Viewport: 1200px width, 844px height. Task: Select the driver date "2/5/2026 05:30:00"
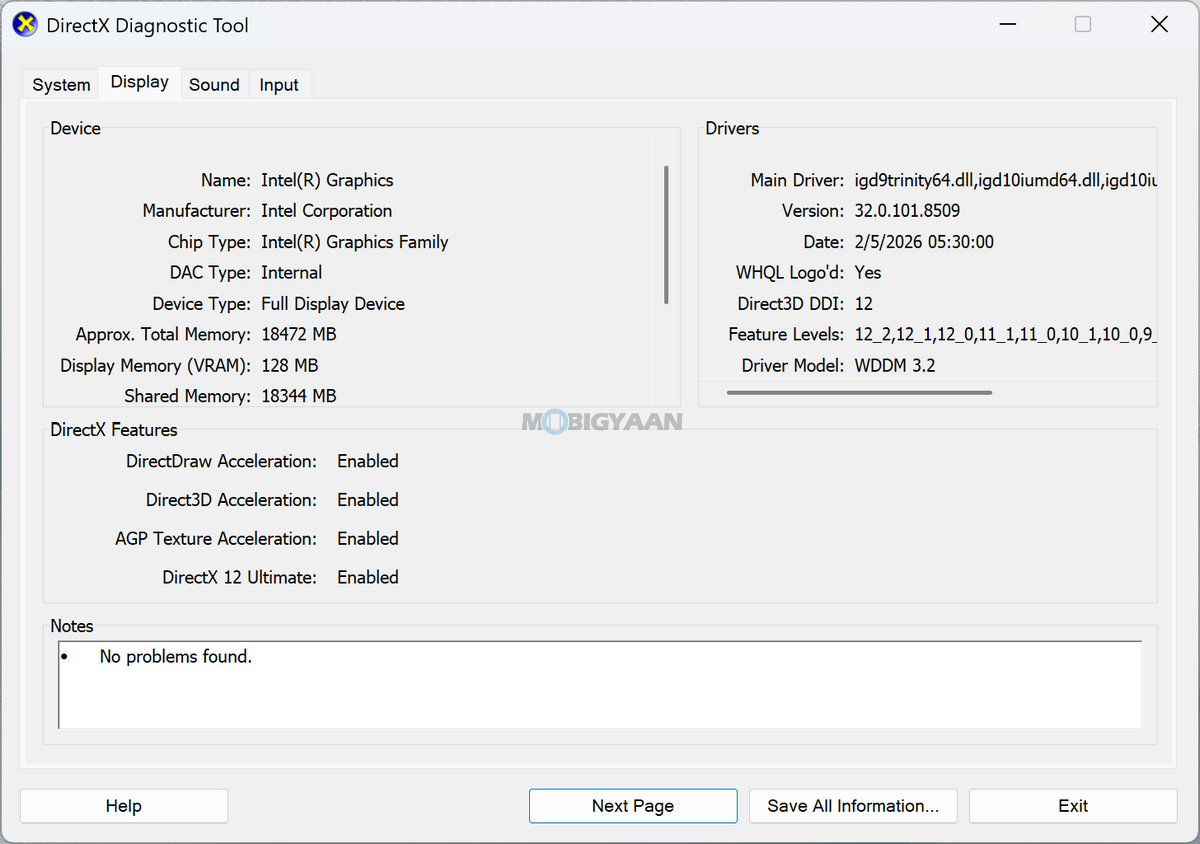click(x=924, y=242)
